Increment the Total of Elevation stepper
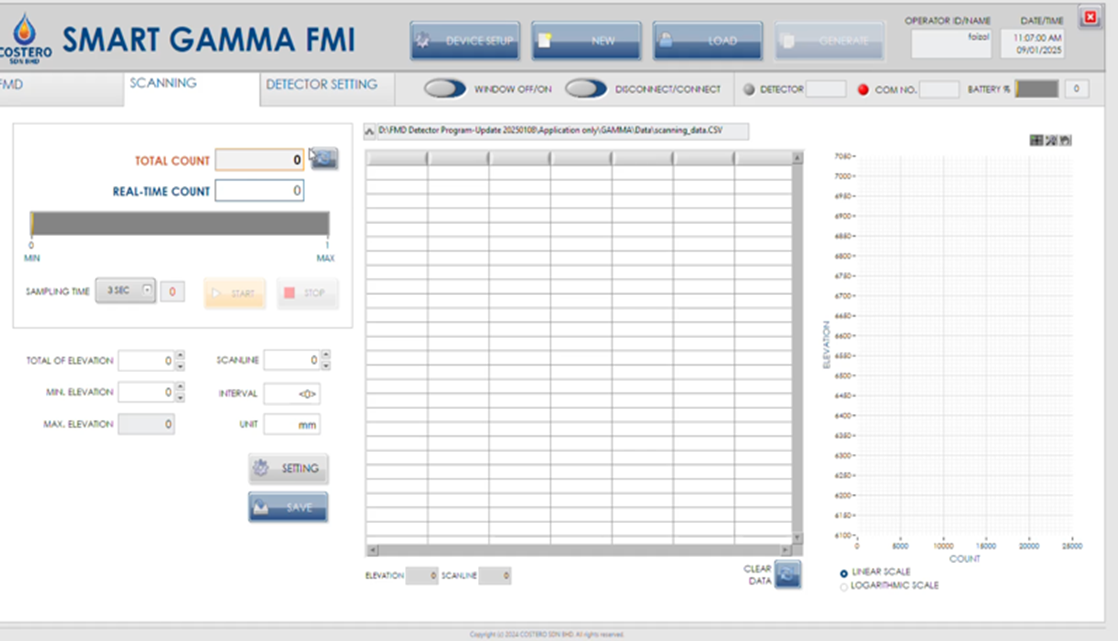1118x641 pixels. [180, 355]
